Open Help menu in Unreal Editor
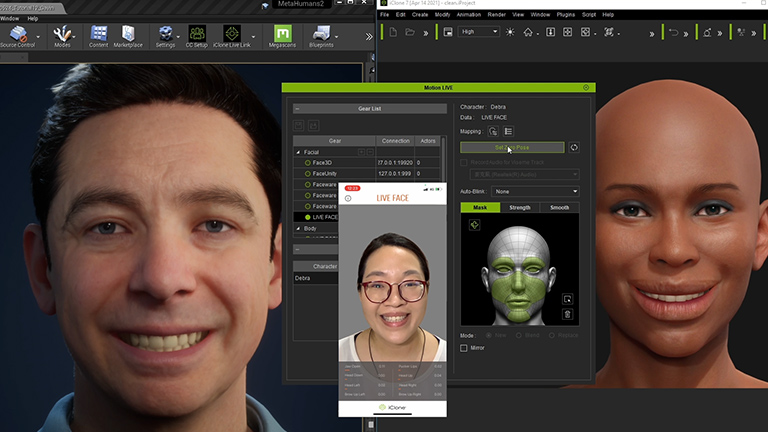The width and height of the screenshot is (768, 432). click(x=32, y=19)
